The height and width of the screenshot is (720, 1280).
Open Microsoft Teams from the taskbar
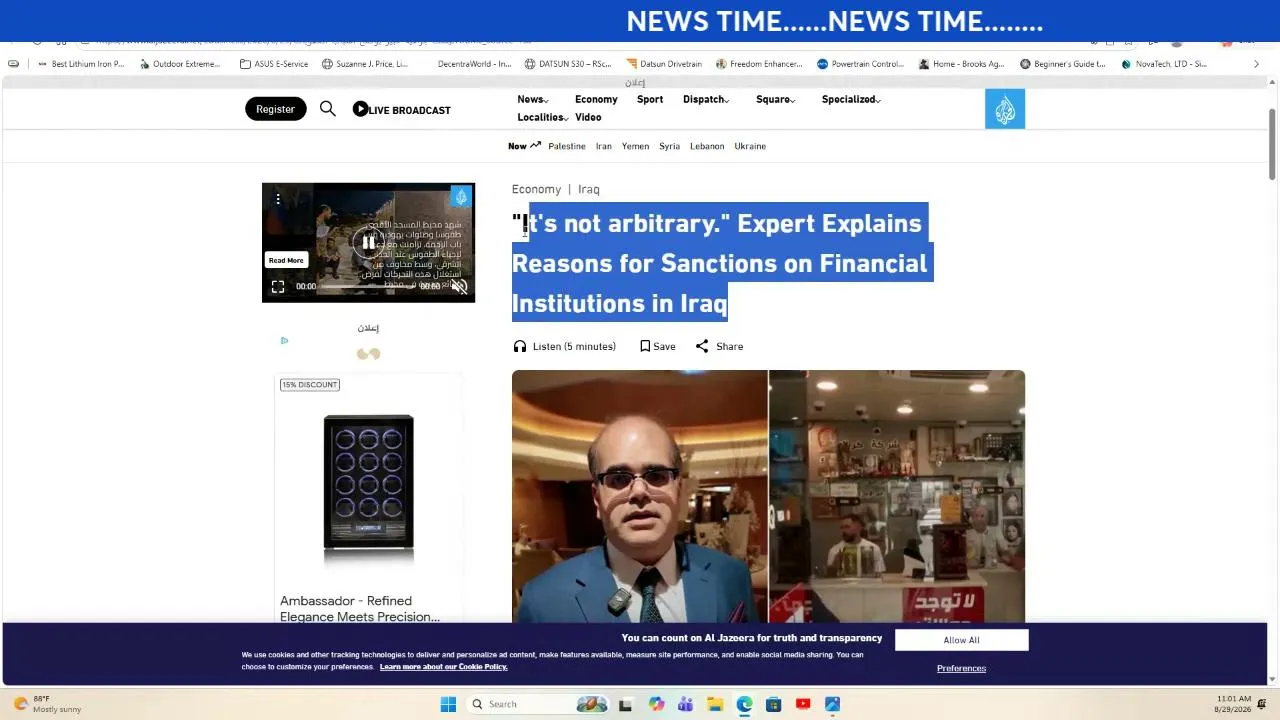pyautogui.click(x=685, y=704)
